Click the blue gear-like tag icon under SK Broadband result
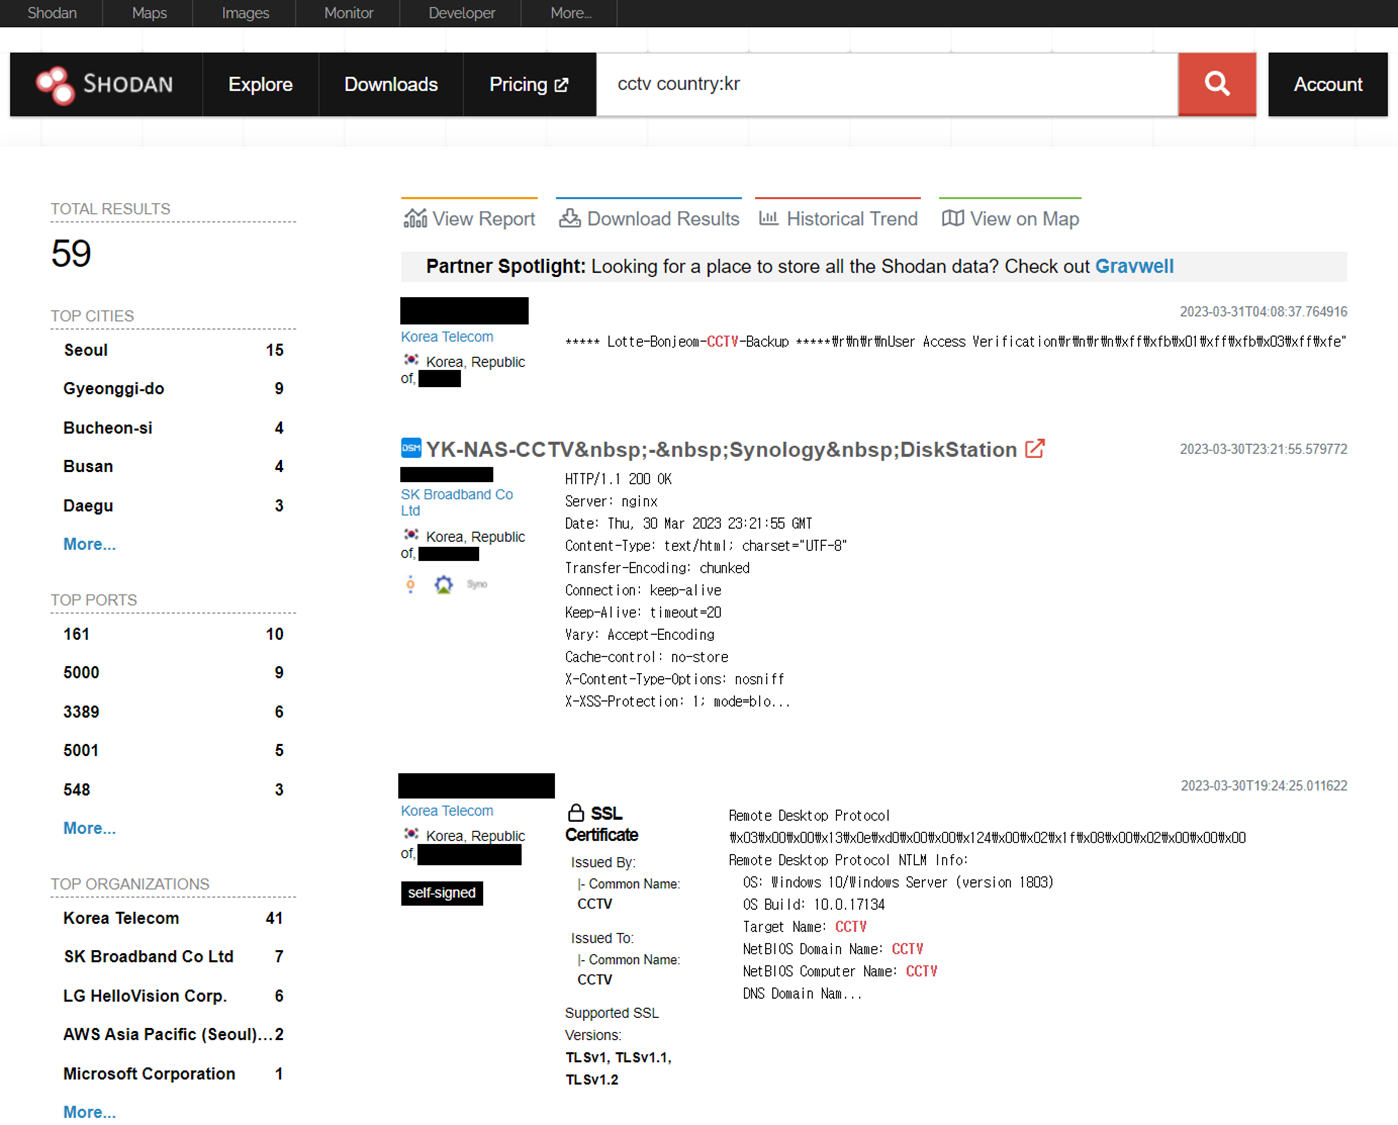Image resolution: width=1398 pixels, height=1125 pixels. pyautogui.click(x=443, y=584)
